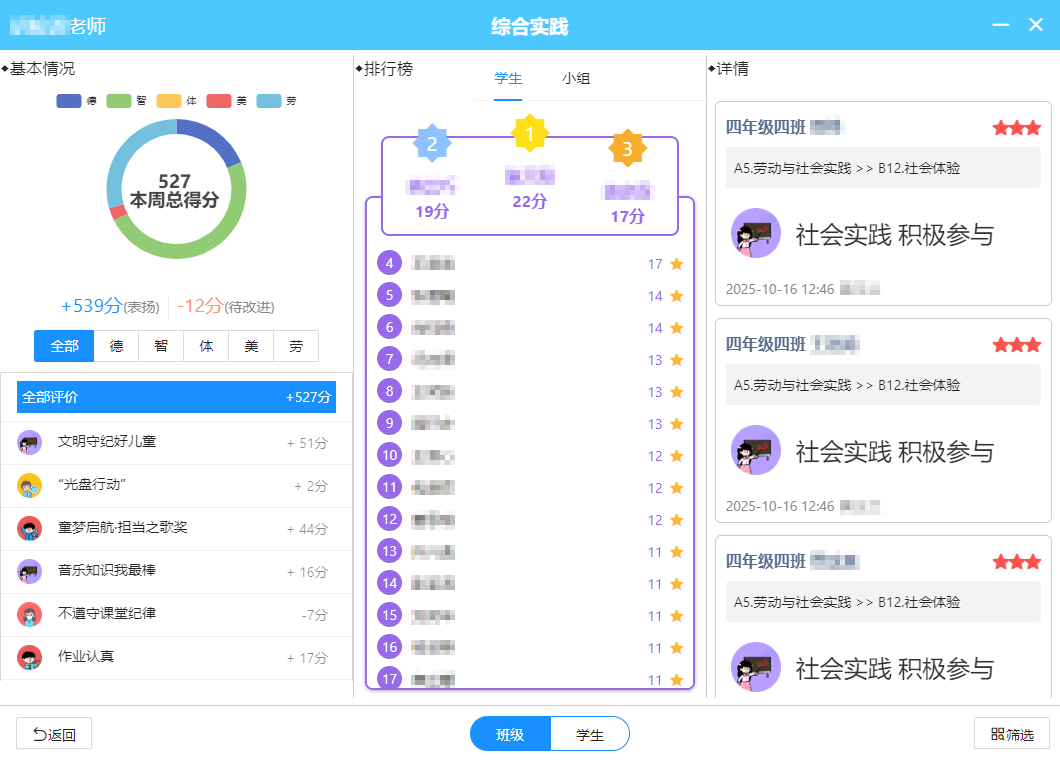Select the 全部评价 summary row

point(176,397)
